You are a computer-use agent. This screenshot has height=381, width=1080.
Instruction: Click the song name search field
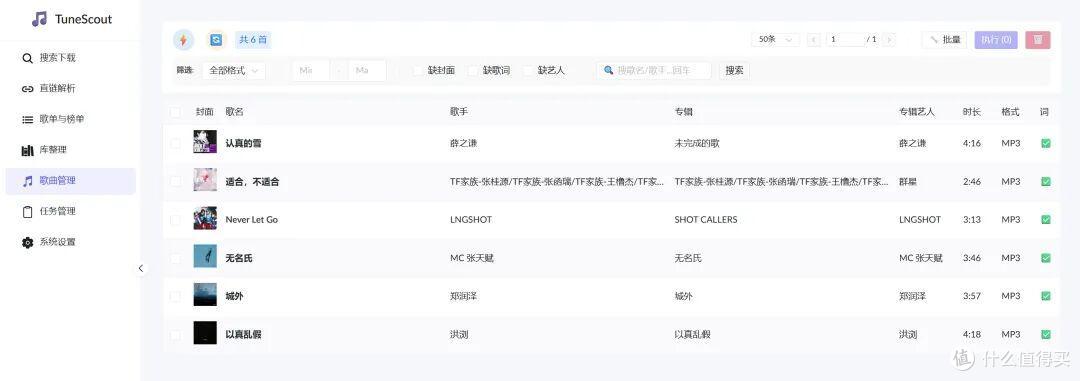[654, 70]
